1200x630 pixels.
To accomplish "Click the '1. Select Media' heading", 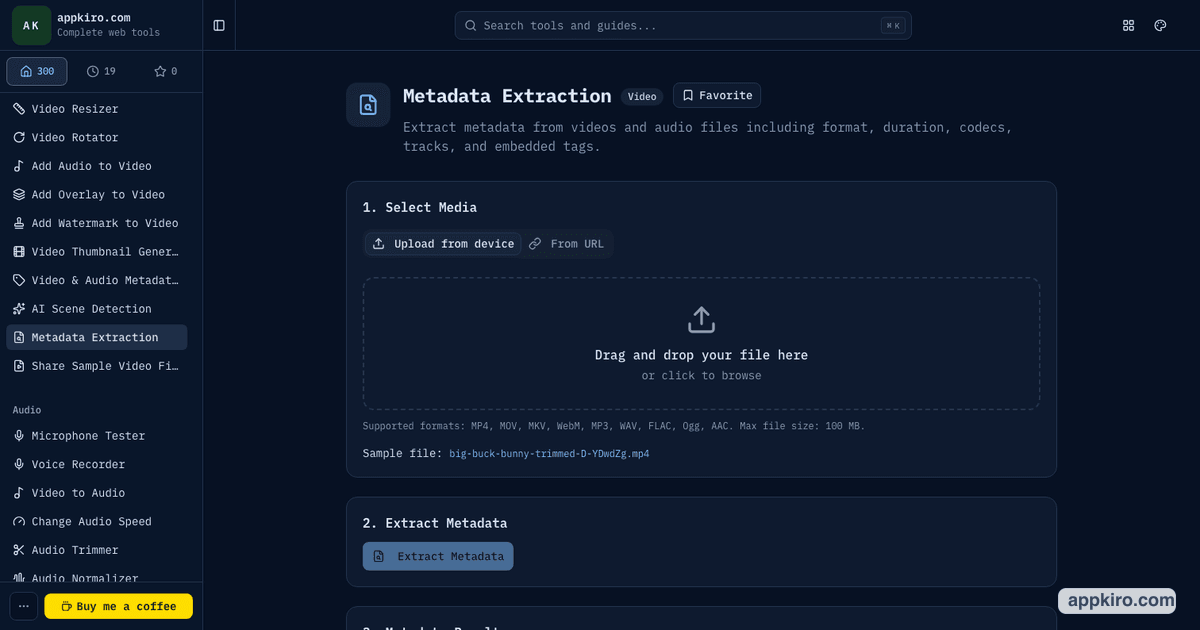I will tap(420, 207).
